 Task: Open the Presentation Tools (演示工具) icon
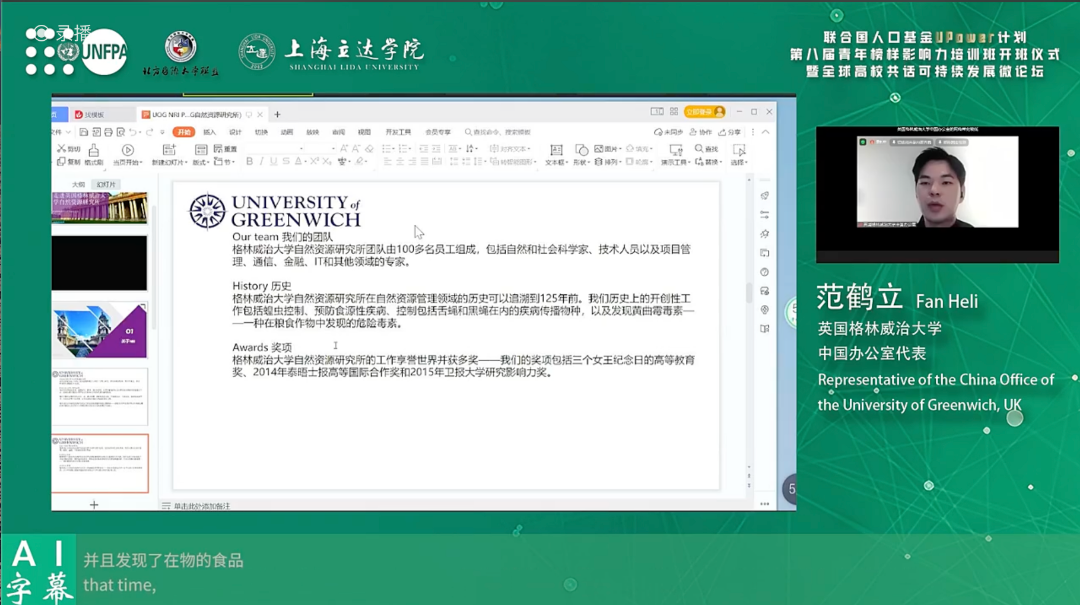click(x=676, y=150)
